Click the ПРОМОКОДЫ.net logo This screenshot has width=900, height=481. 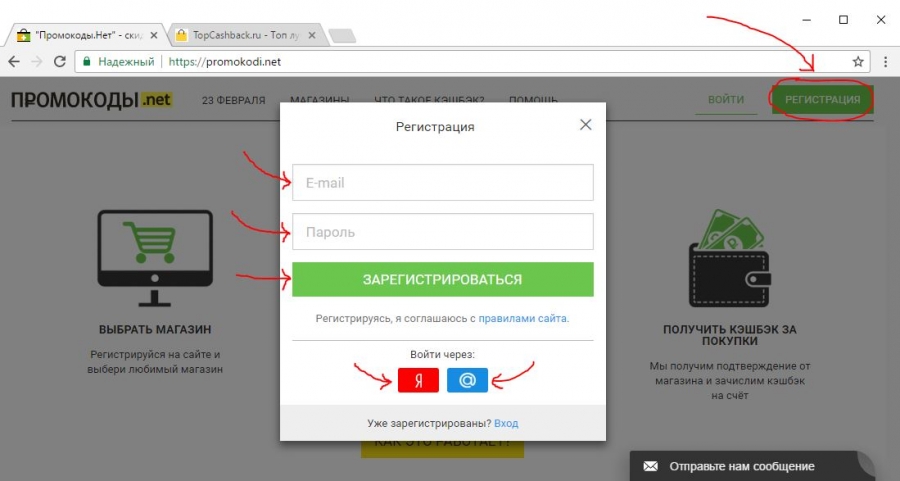pyautogui.click(x=91, y=100)
